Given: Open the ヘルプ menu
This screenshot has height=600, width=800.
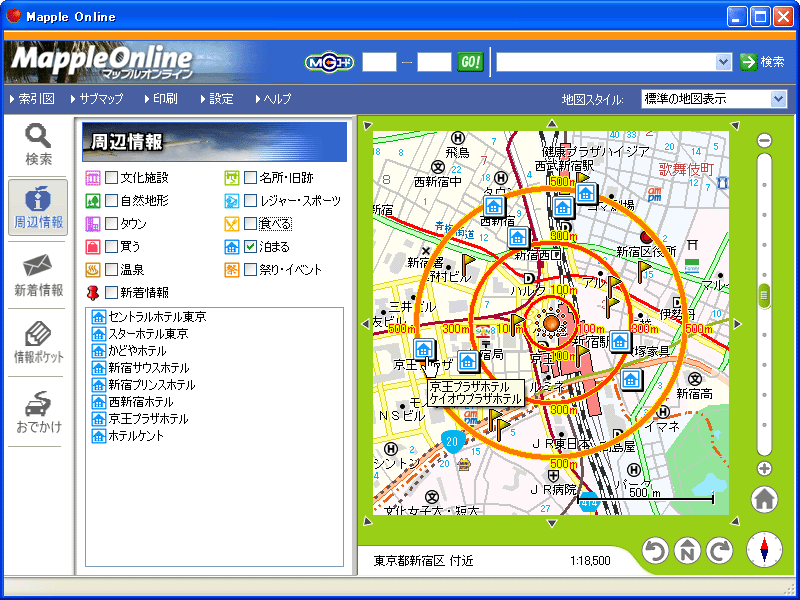Looking at the screenshot, I should click(x=273, y=99).
